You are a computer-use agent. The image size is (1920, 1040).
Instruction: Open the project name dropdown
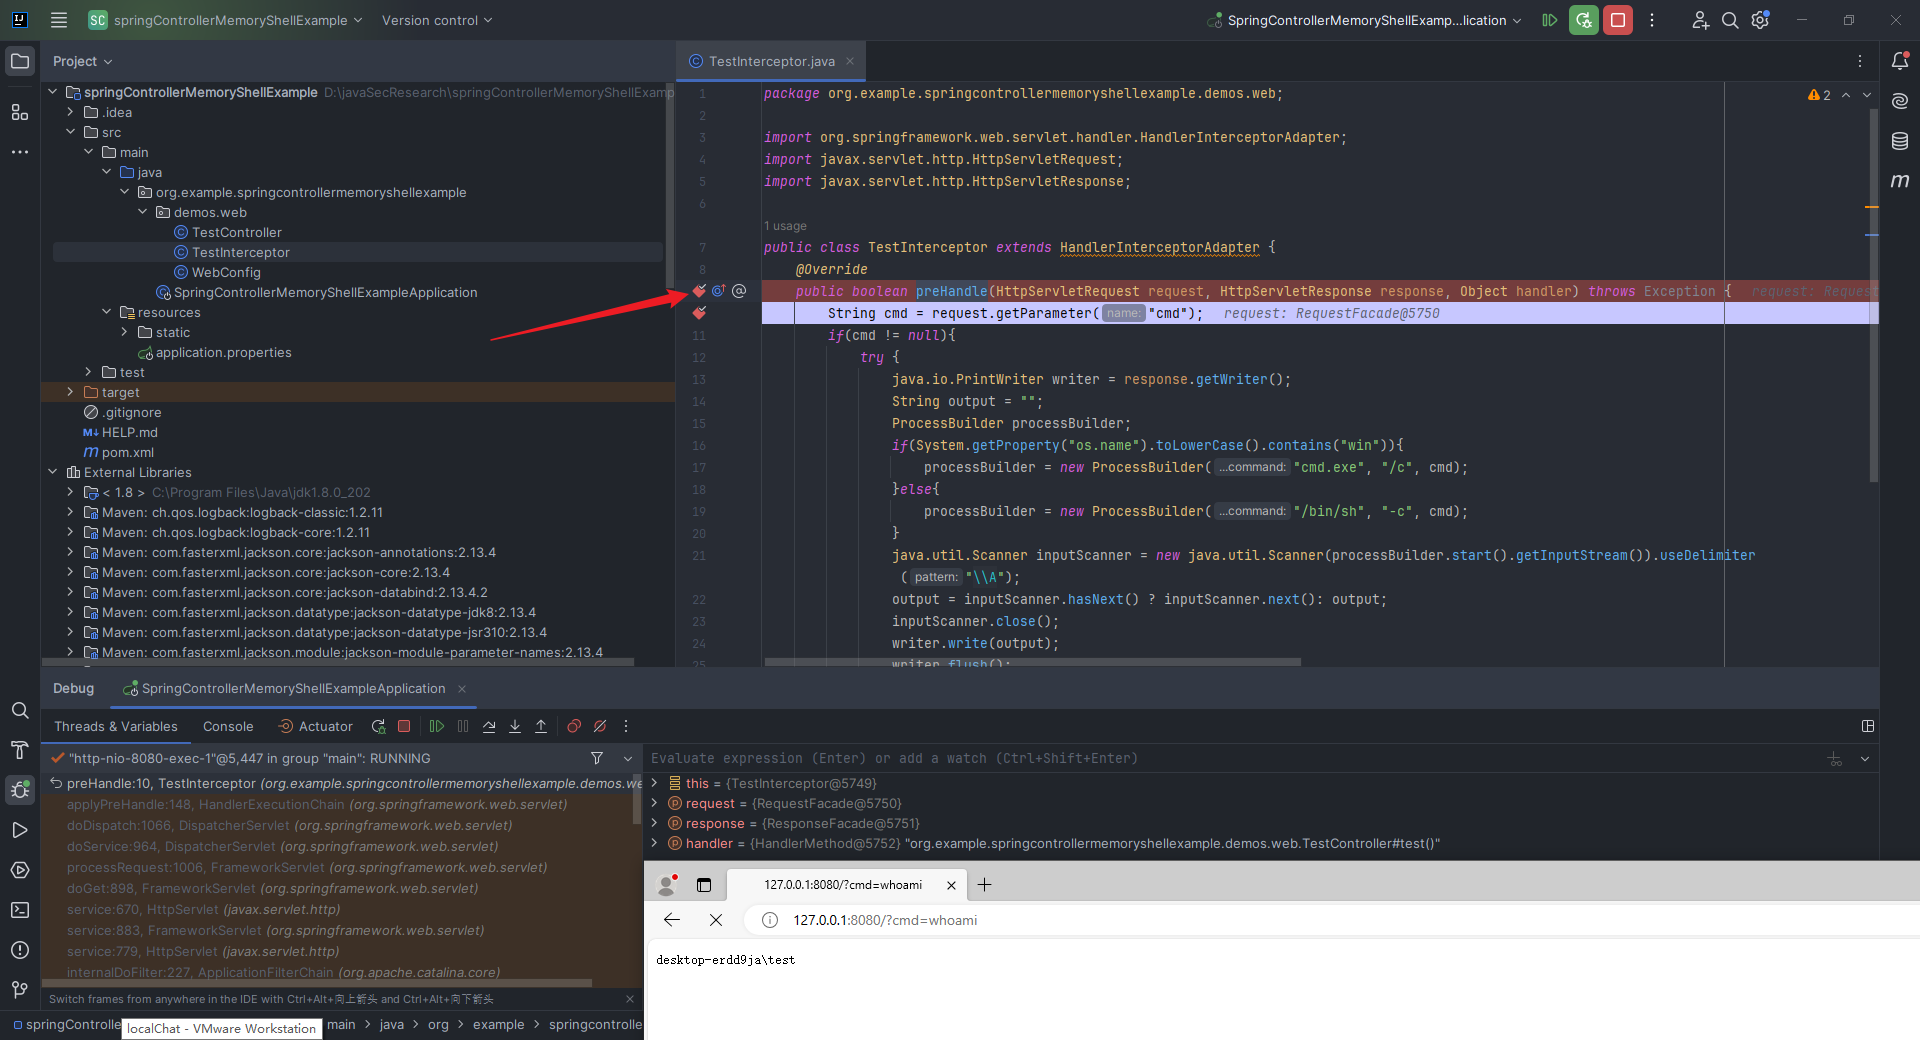point(224,20)
